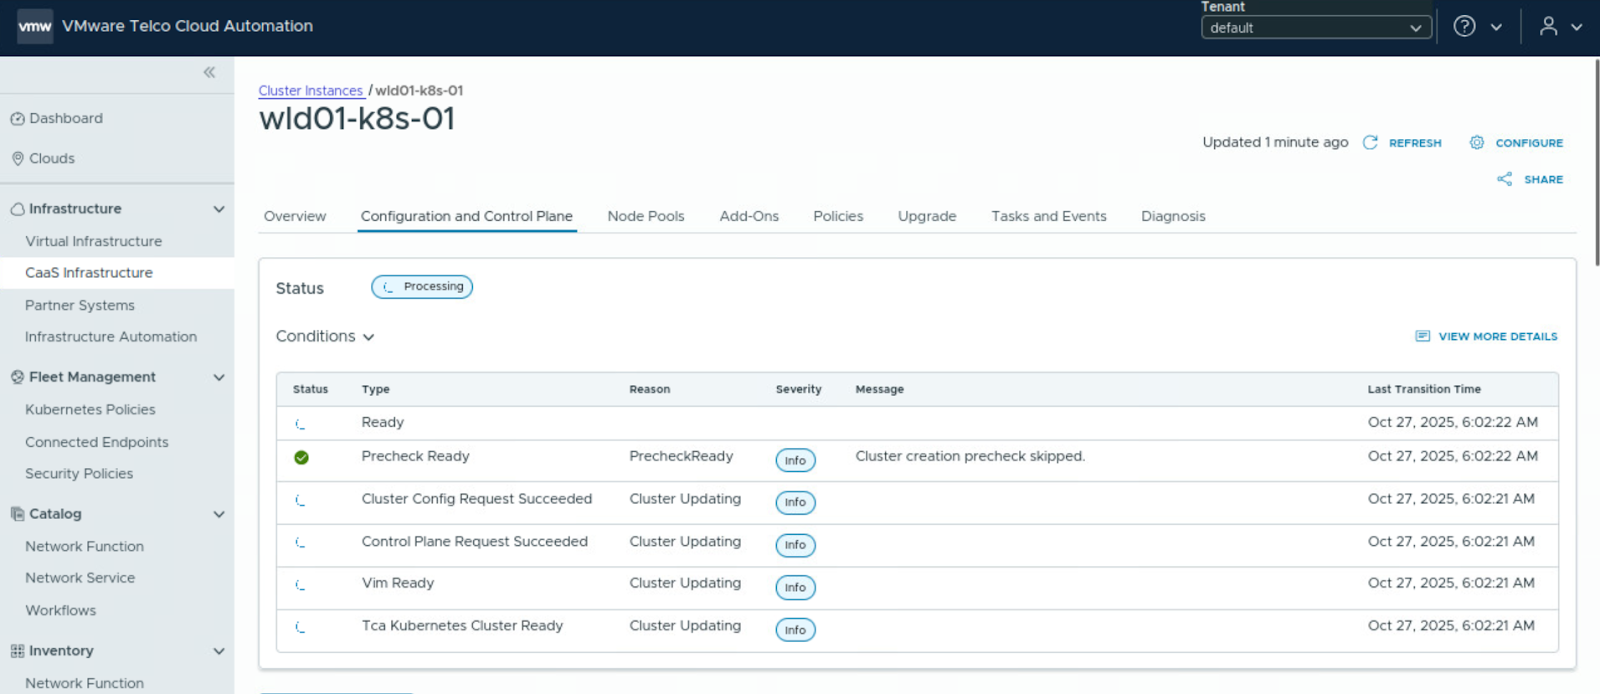This screenshot has width=1600, height=694.
Task: Collapse the Fleet Management sidebar group
Action: [x=219, y=377]
